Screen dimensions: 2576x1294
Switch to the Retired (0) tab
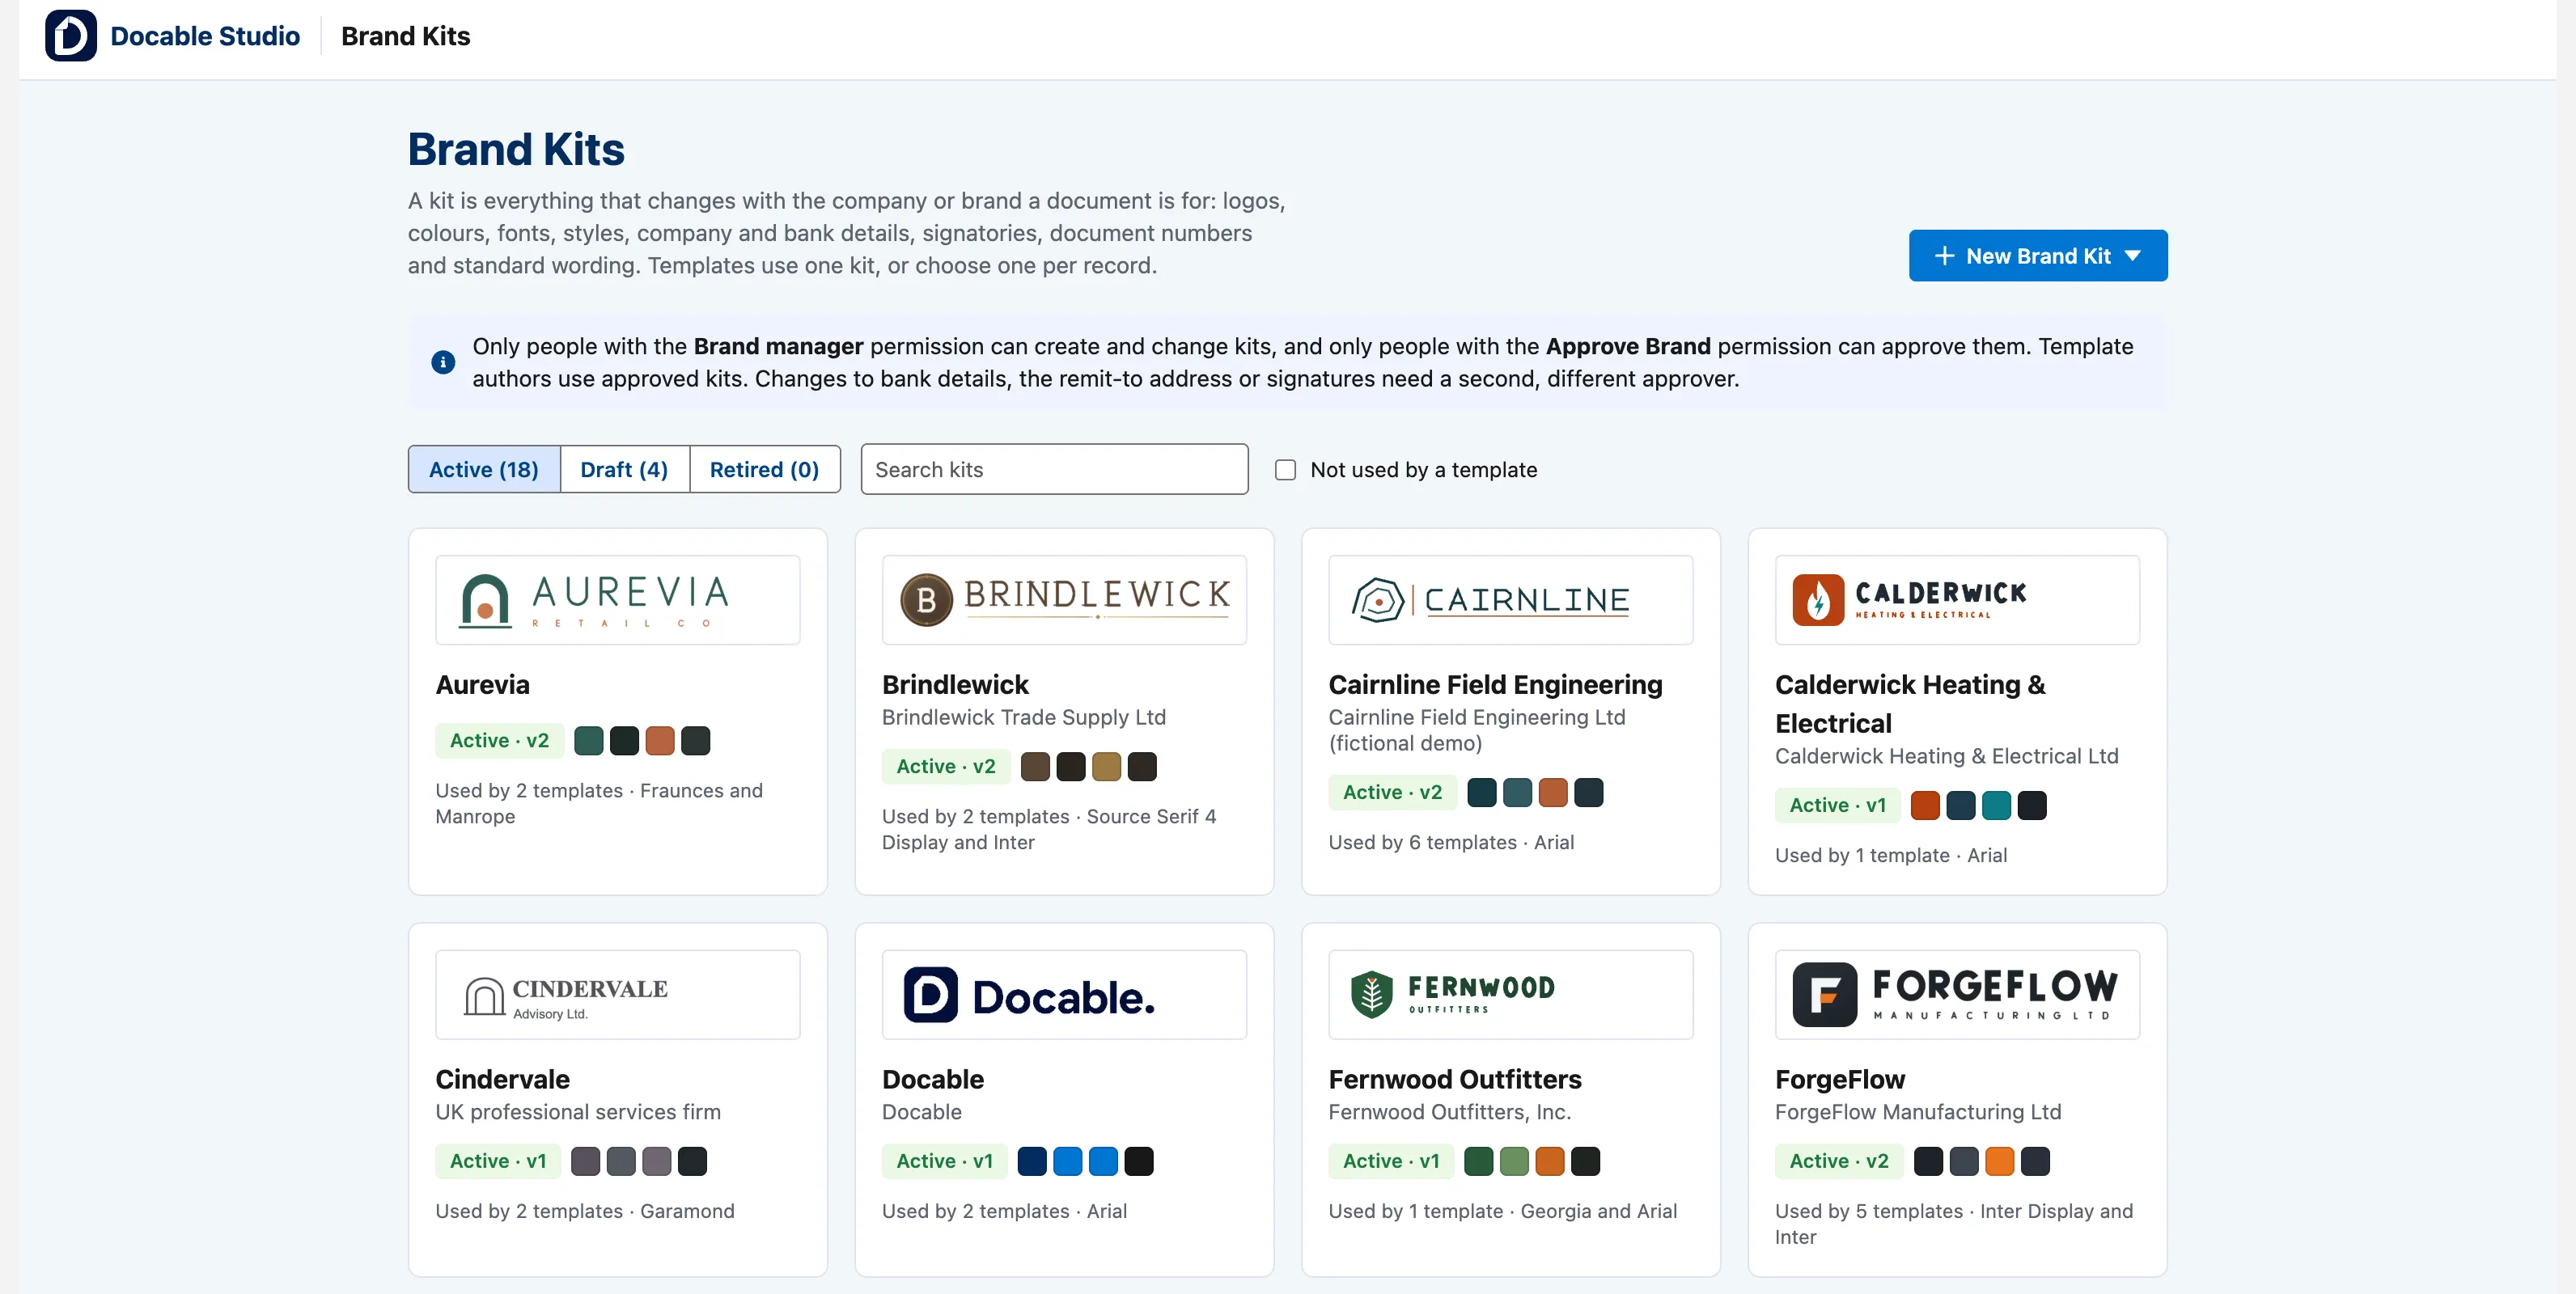pos(764,469)
